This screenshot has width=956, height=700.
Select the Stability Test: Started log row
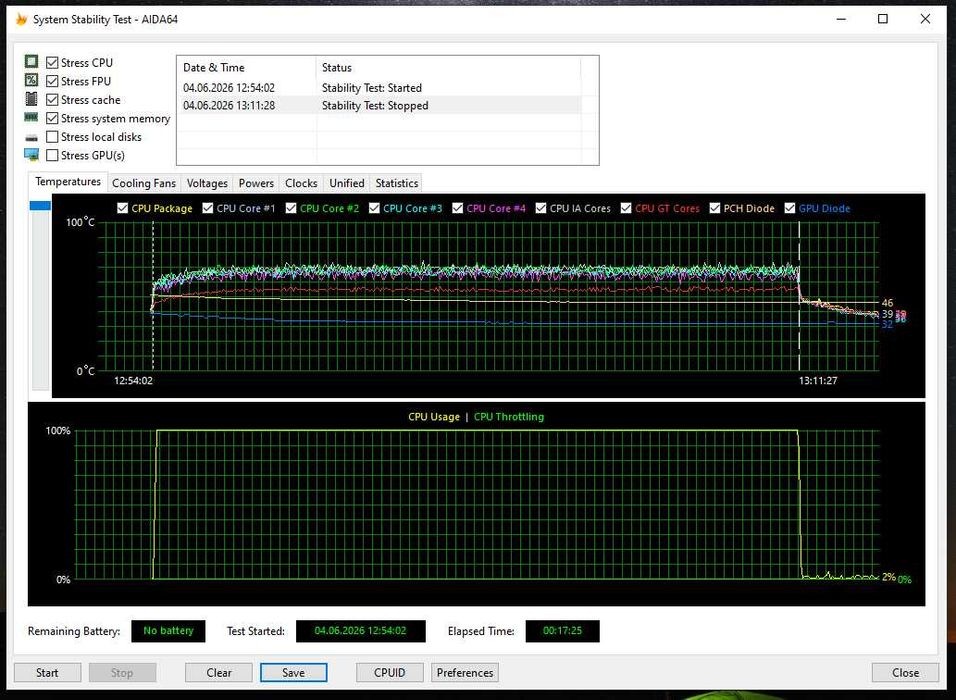(x=378, y=88)
